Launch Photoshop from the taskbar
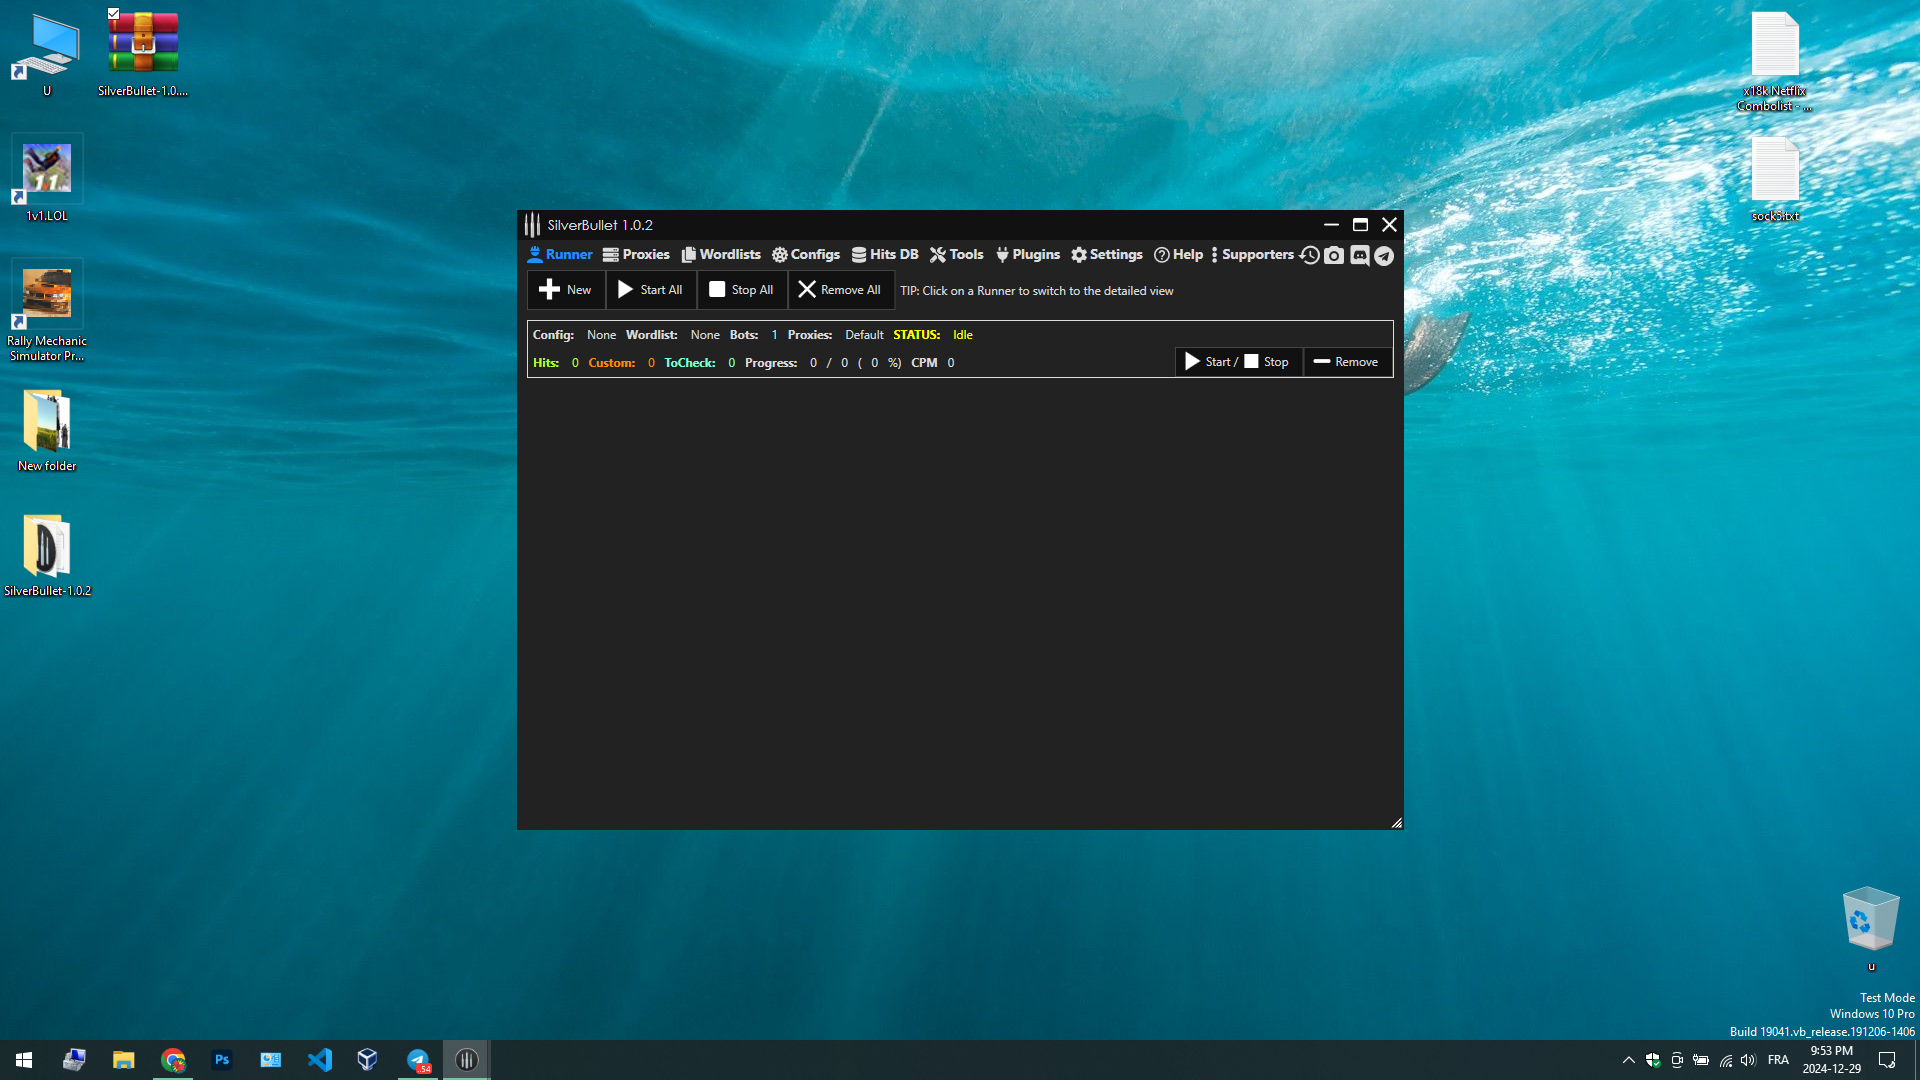Viewport: 1920px width, 1080px height. [222, 1059]
